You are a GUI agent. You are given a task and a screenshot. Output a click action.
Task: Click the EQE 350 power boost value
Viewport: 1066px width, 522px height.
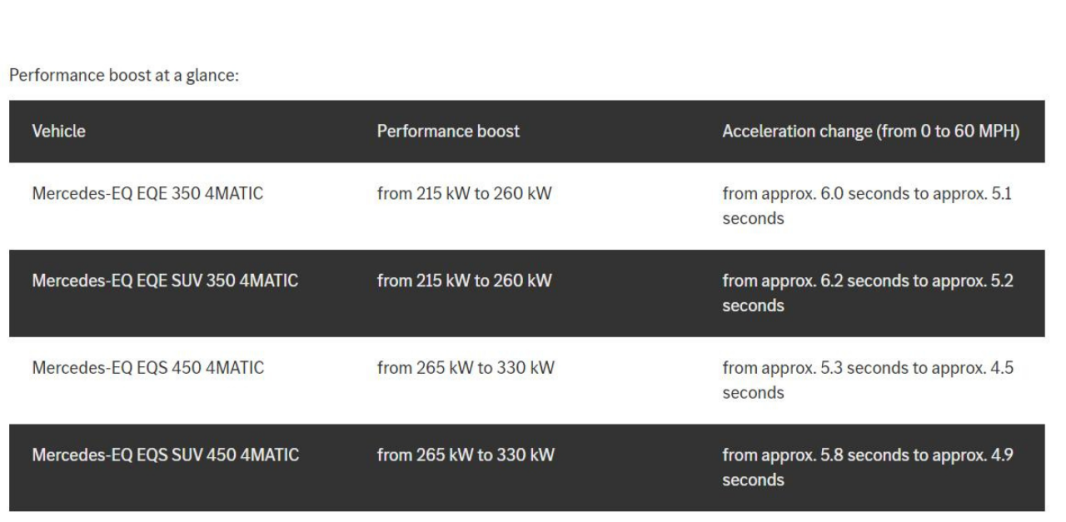[x=464, y=194]
